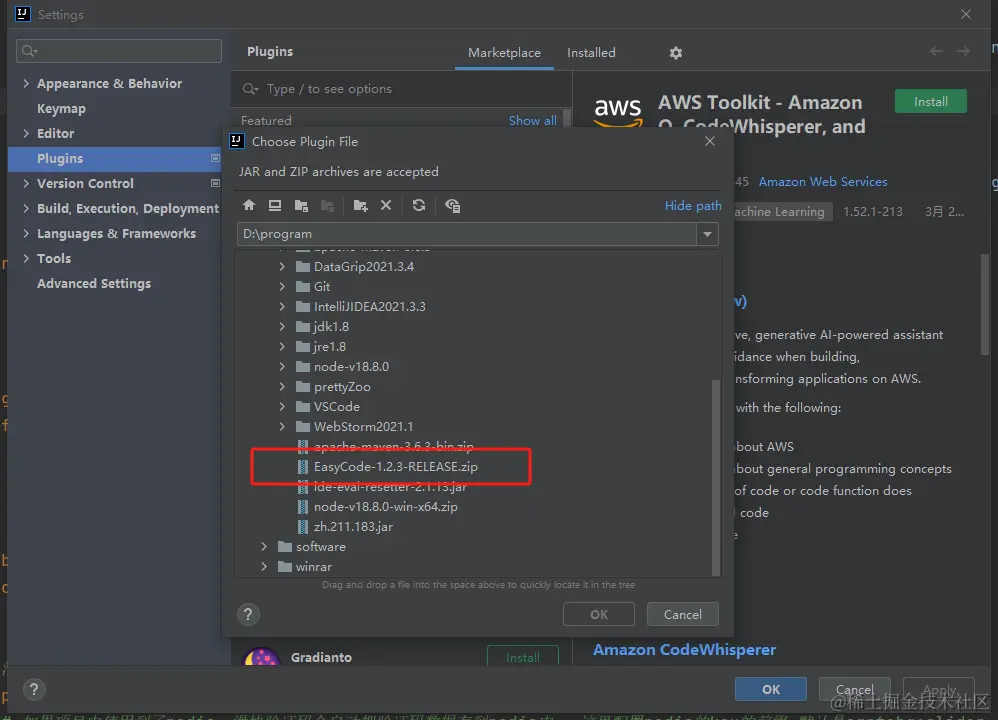Screen dimensions: 998x720
Task: Click Plugins project-level settings indicator icon
Action: click(215, 158)
